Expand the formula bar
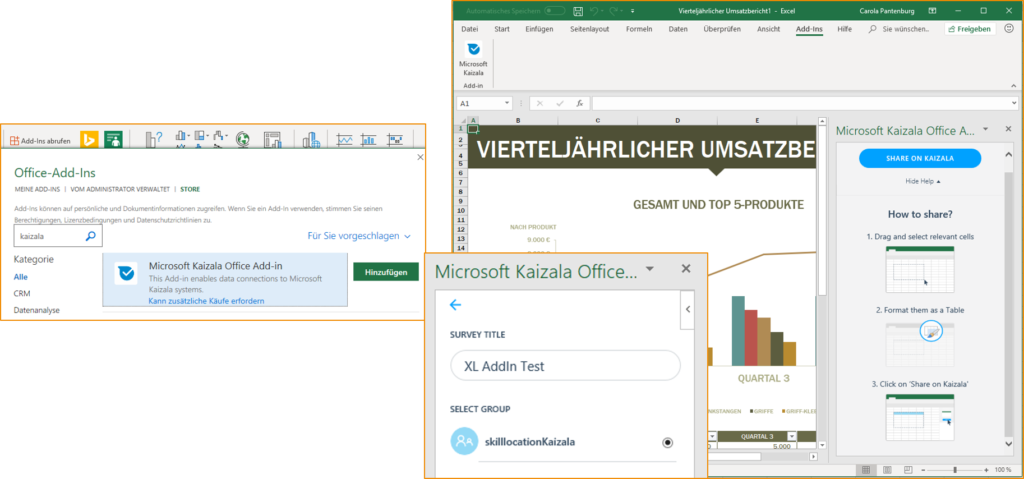 tap(1014, 103)
